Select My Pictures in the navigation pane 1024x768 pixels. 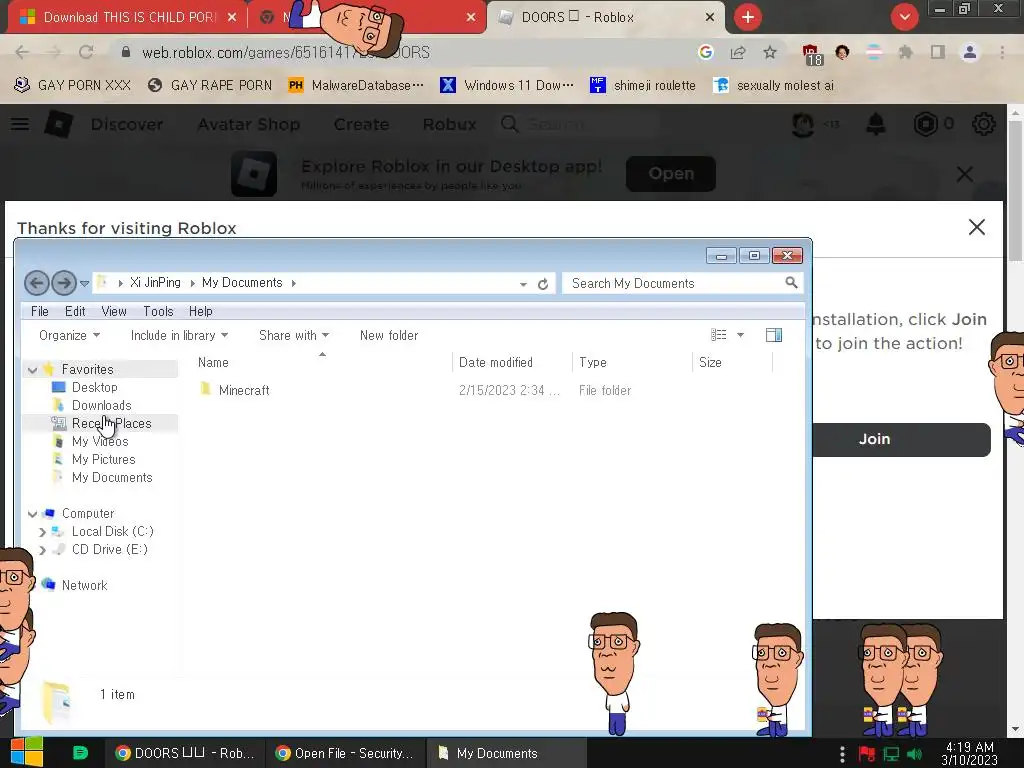103,460
